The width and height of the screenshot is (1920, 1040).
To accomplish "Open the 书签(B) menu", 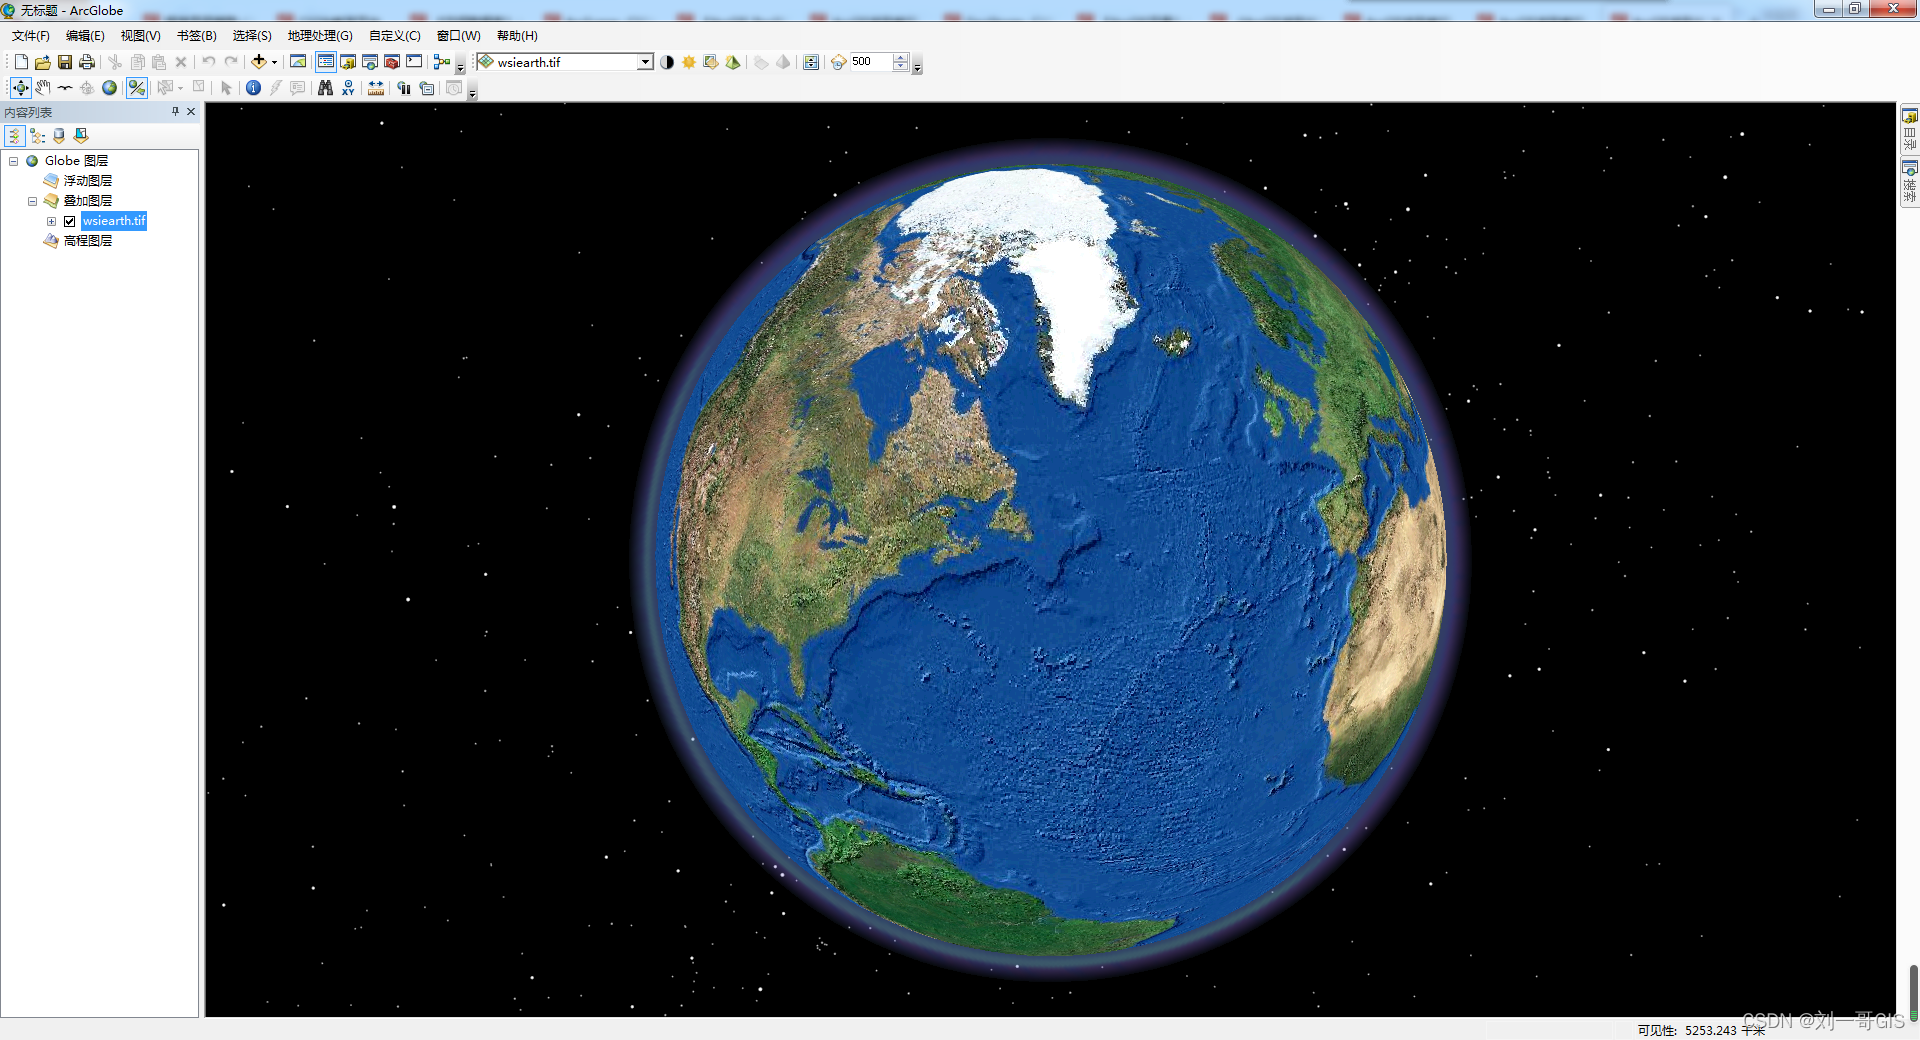I will (x=196, y=36).
